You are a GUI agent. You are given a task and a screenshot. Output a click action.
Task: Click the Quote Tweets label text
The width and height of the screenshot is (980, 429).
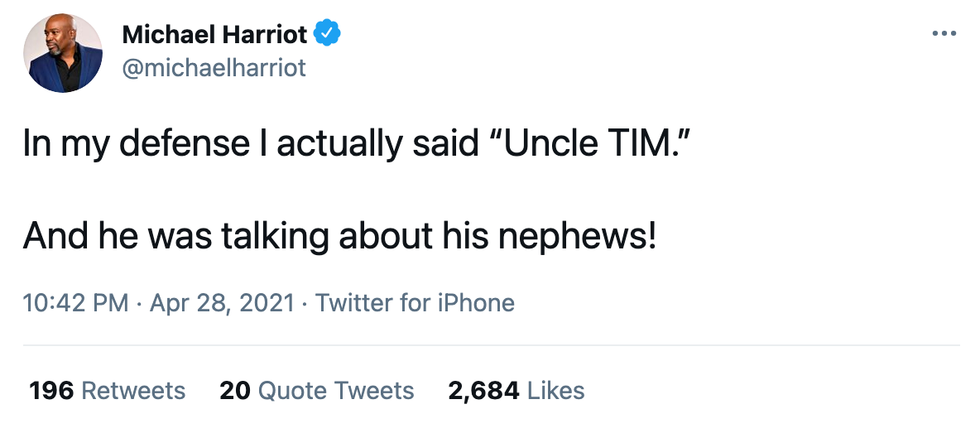point(336,390)
